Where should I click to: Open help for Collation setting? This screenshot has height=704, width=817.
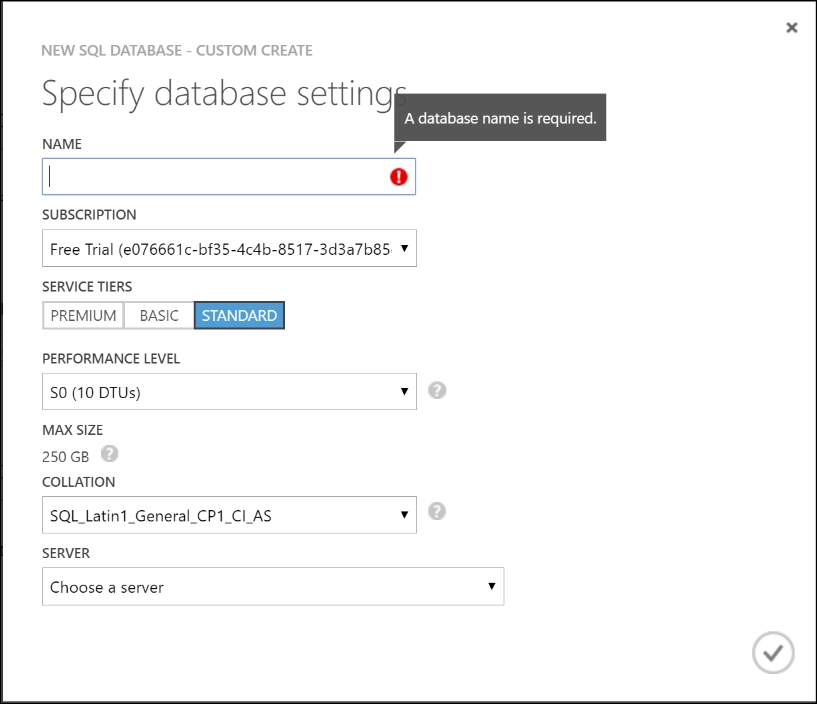pyautogui.click(x=437, y=513)
